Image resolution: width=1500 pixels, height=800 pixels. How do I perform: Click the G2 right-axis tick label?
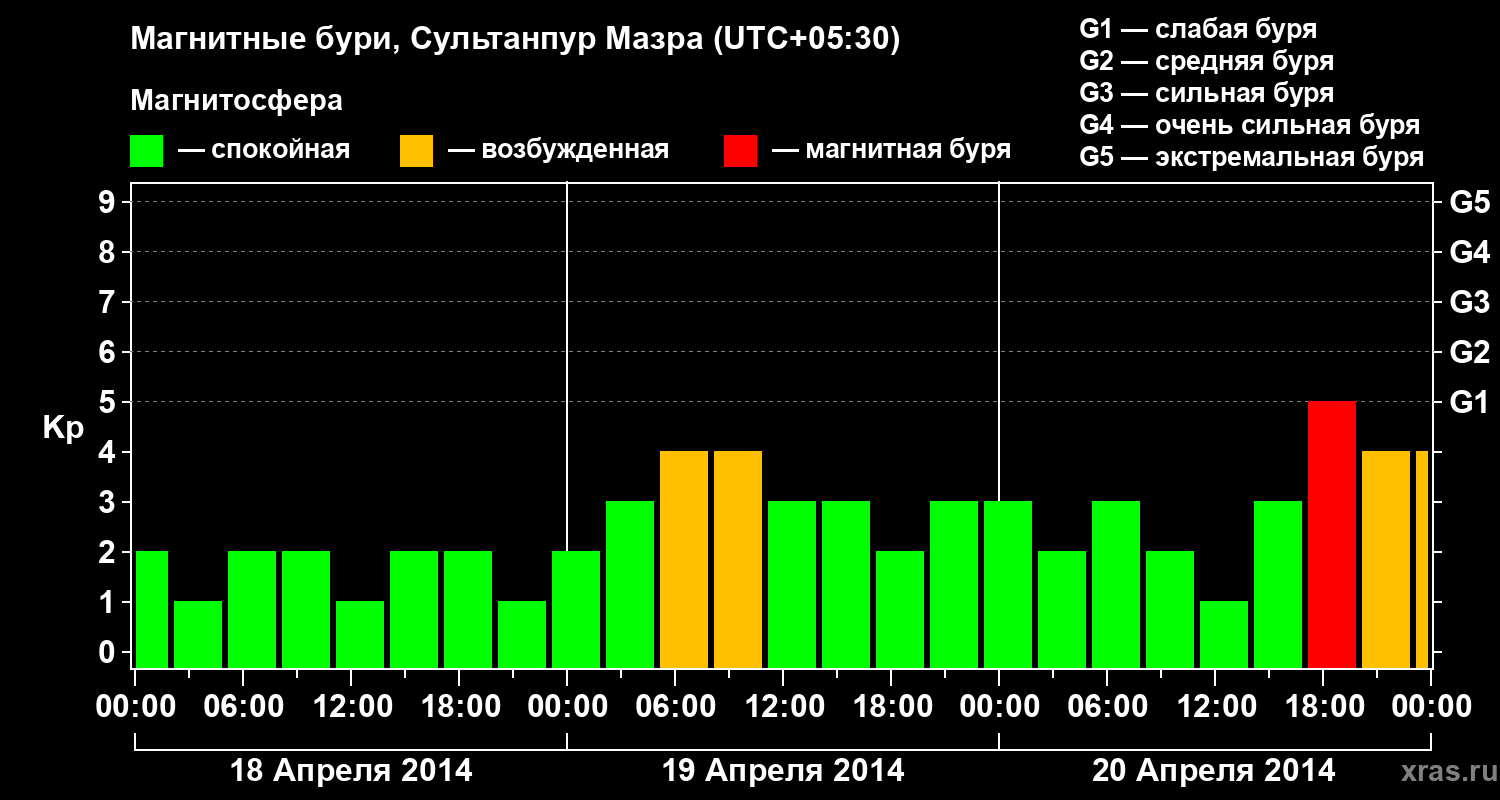1470,352
